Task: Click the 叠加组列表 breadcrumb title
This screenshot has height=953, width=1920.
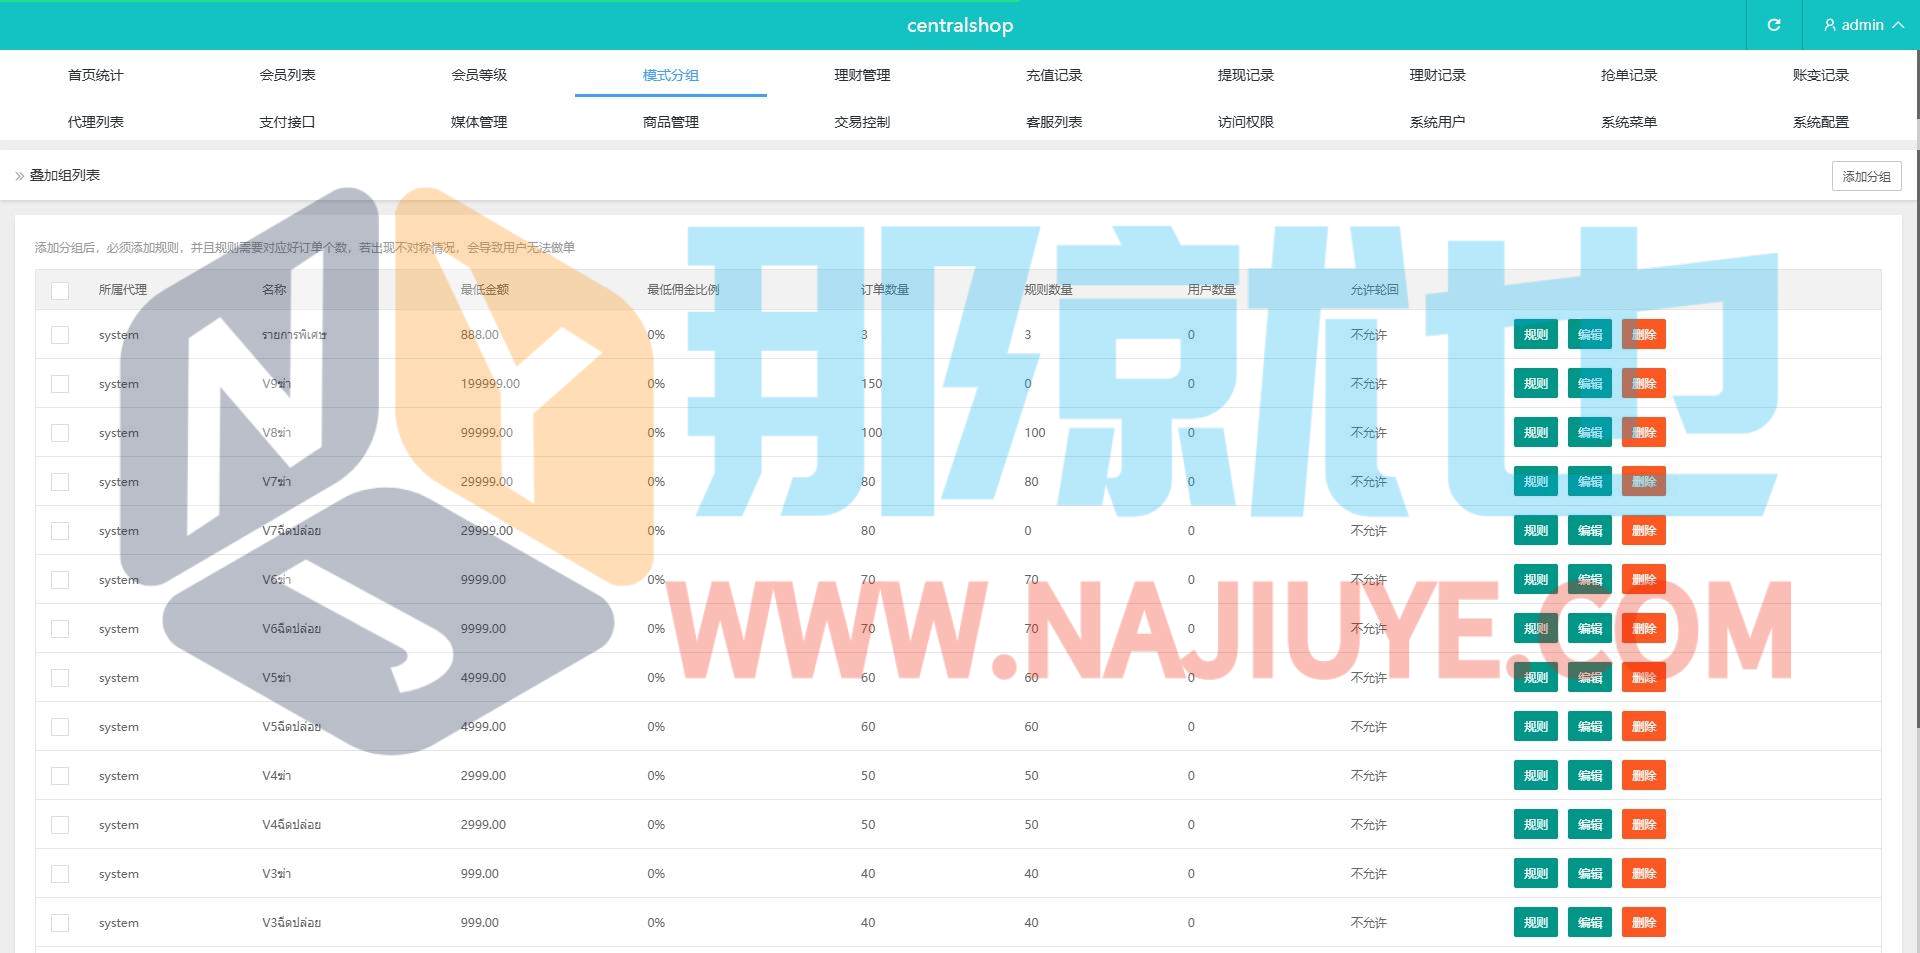Action: click(x=65, y=175)
